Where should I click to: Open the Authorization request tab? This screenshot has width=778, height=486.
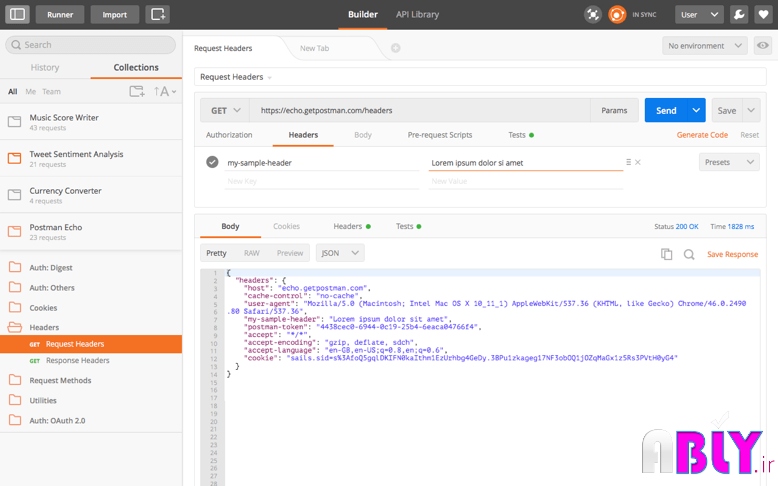point(229,135)
